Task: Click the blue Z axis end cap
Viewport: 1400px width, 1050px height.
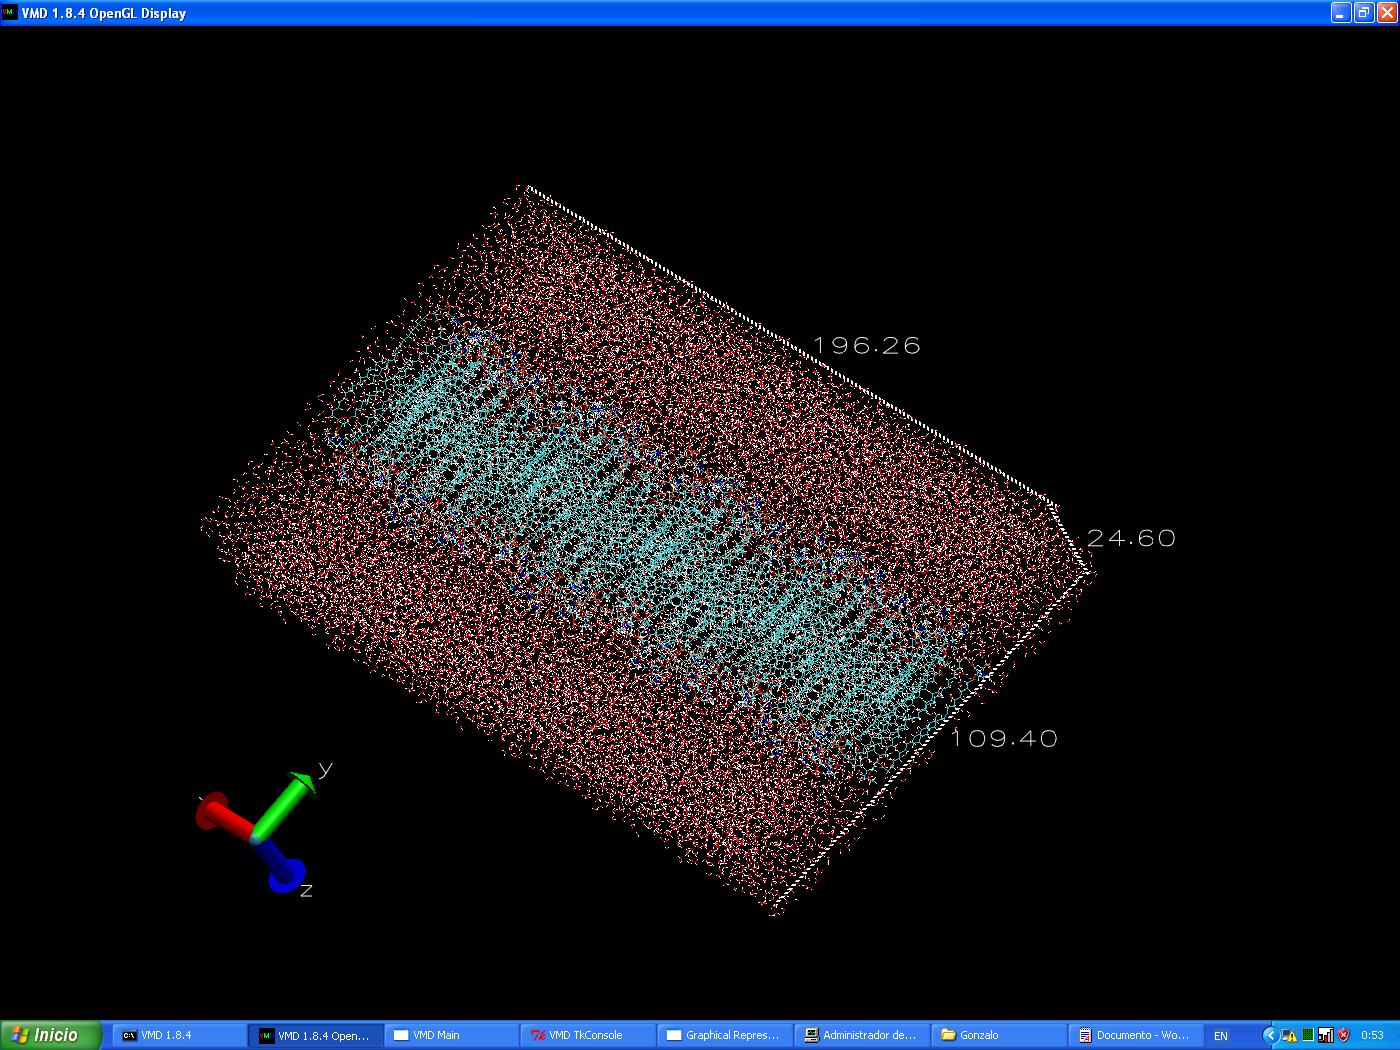Action: 288,876
